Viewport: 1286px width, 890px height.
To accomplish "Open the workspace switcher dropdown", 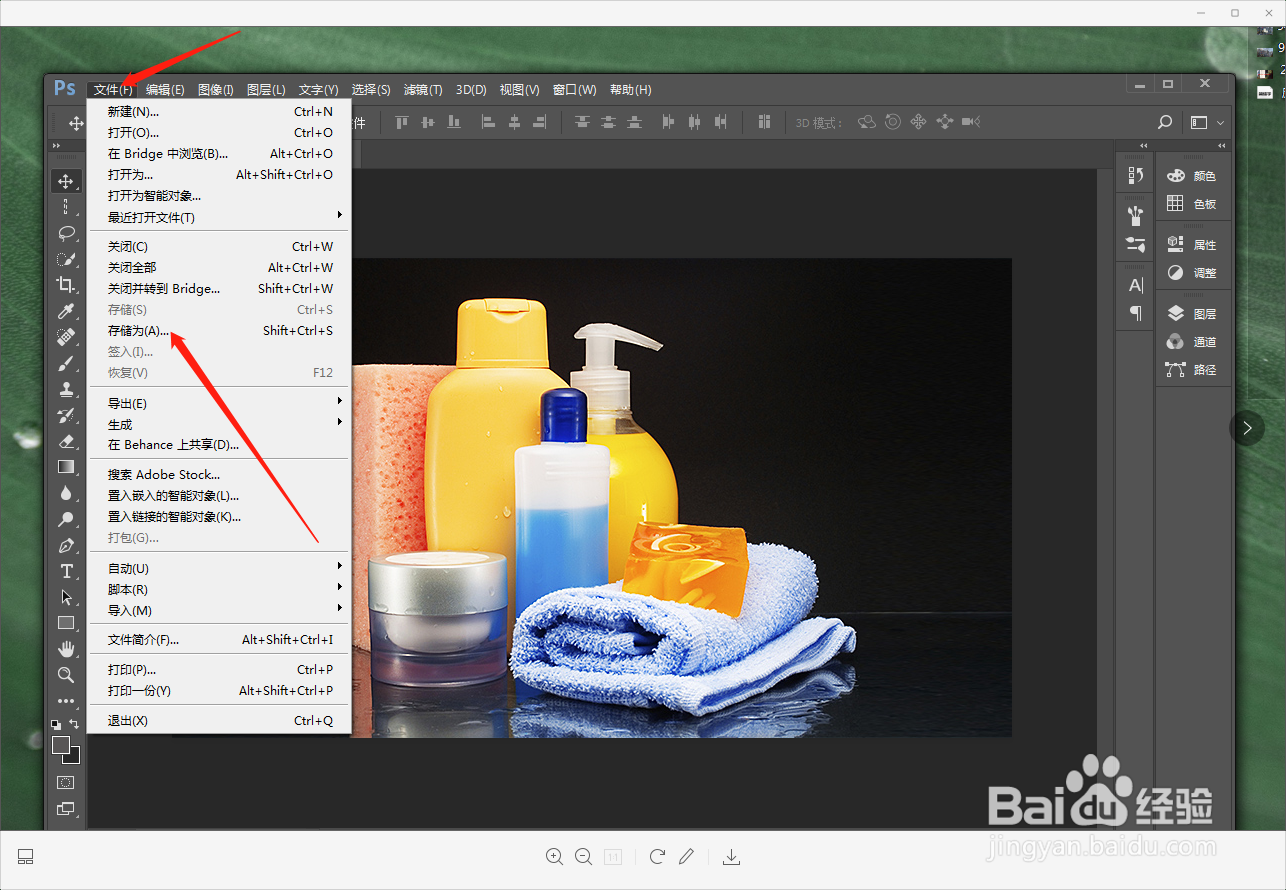I will (x=1208, y=122).
